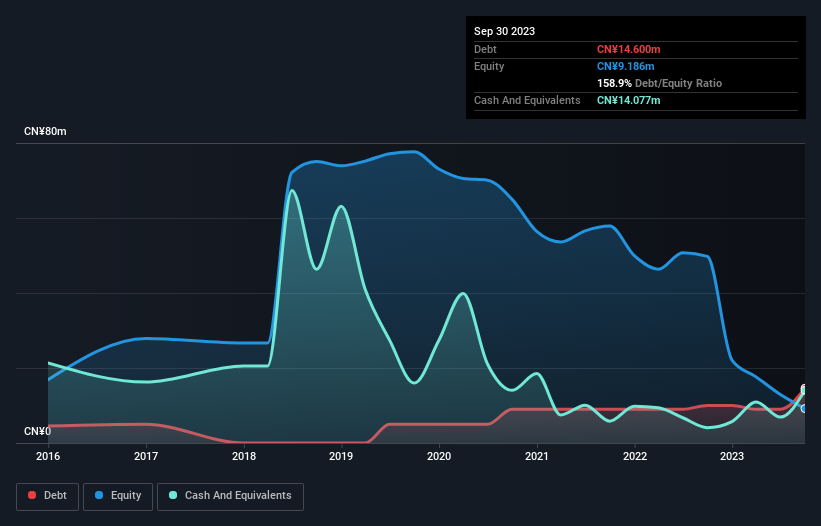The image size is (821, 526).
Task: Click the 2019 x-axis label
Action: pos(341,456)
